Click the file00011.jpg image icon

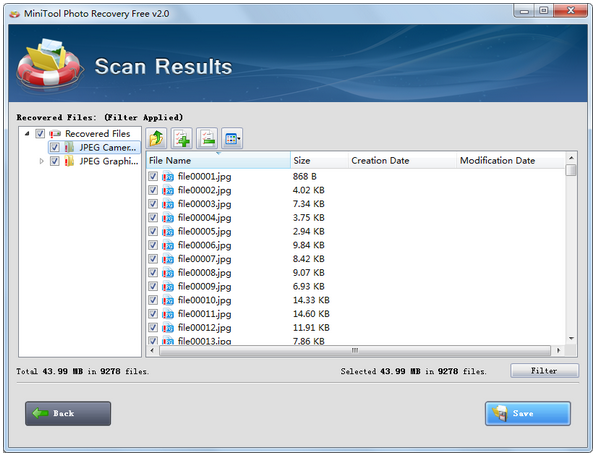pos(168,314)
